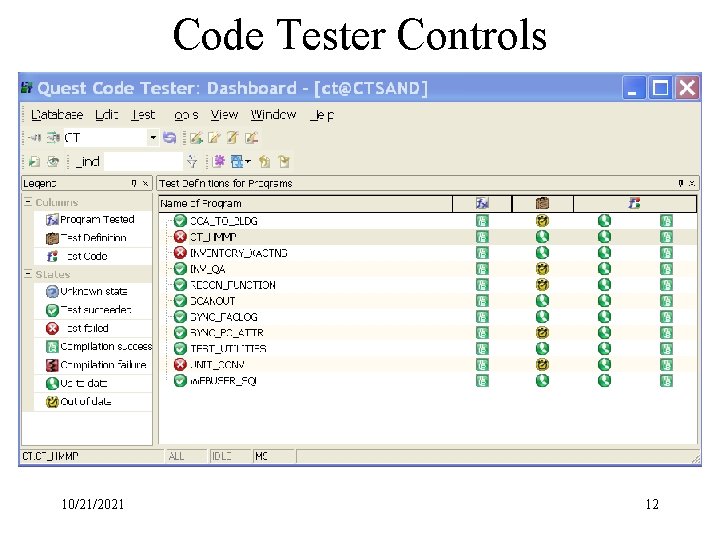720x540 pixels.
Task: Click the third pencil toolbar icon
Action: pyautogui.click(x=232, y=137)
